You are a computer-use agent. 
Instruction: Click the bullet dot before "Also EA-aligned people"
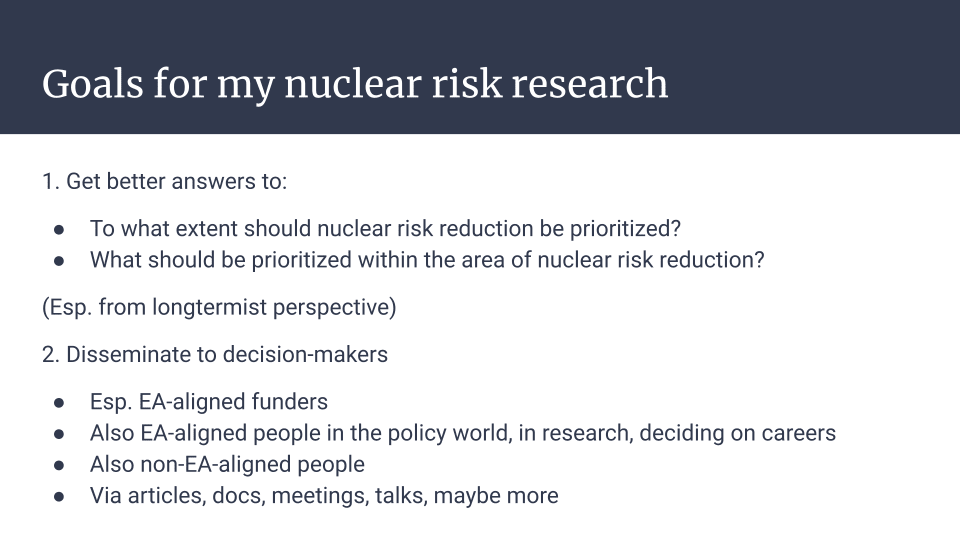[x=59, y=434]
